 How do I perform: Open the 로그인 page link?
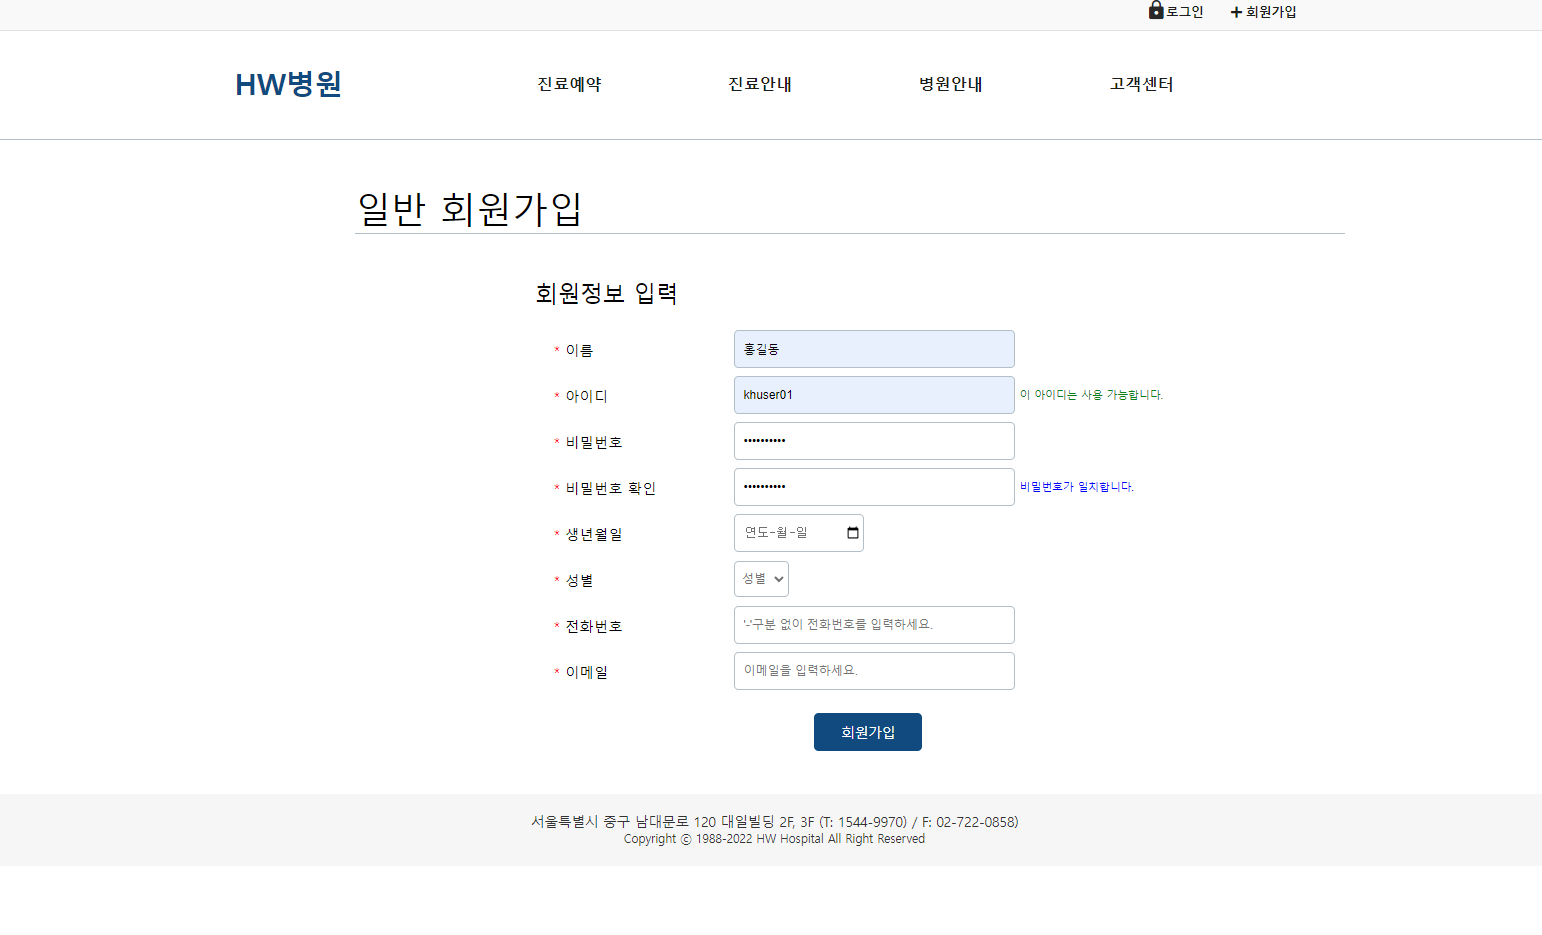(1183, 11)
